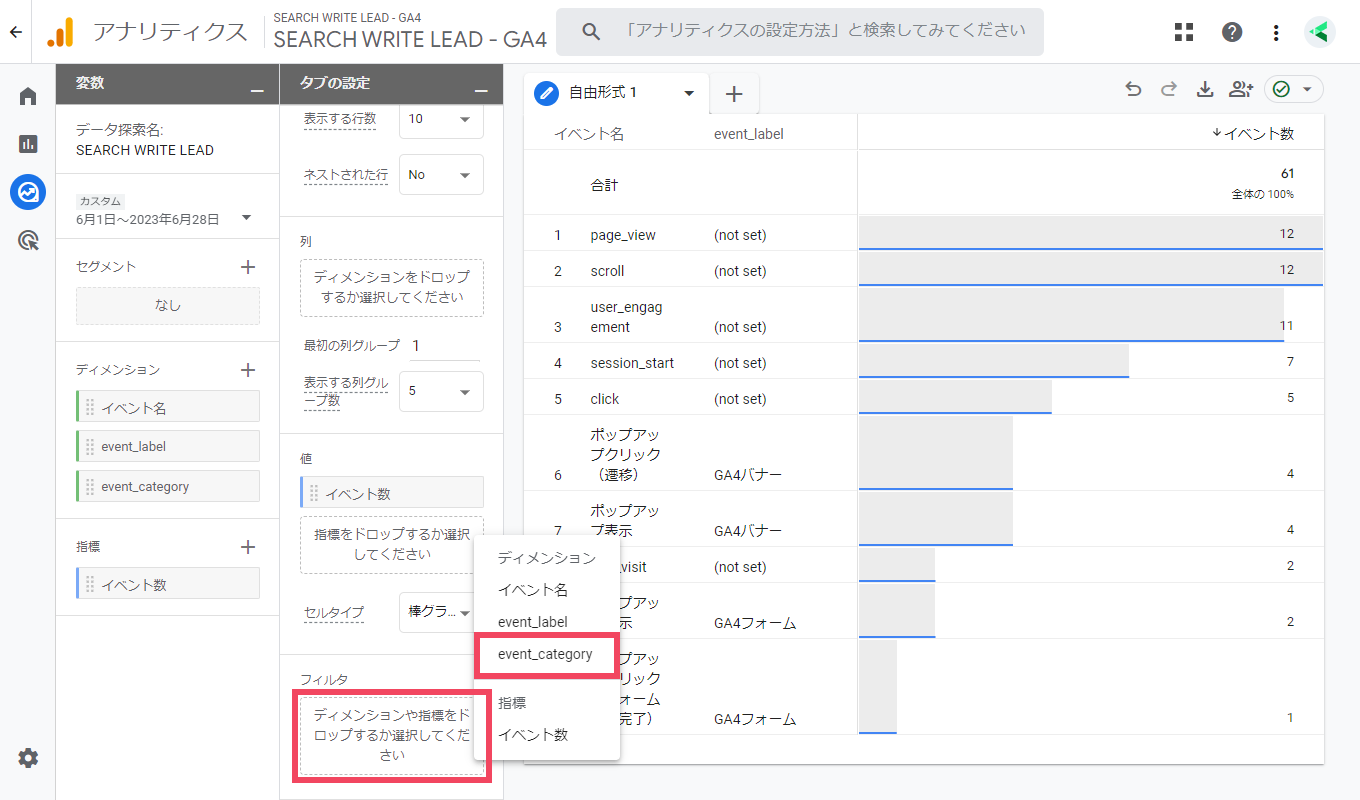Share exploration with add-person icon
This screenshot has height=800, width=1360.
[x=1241, y=90]
